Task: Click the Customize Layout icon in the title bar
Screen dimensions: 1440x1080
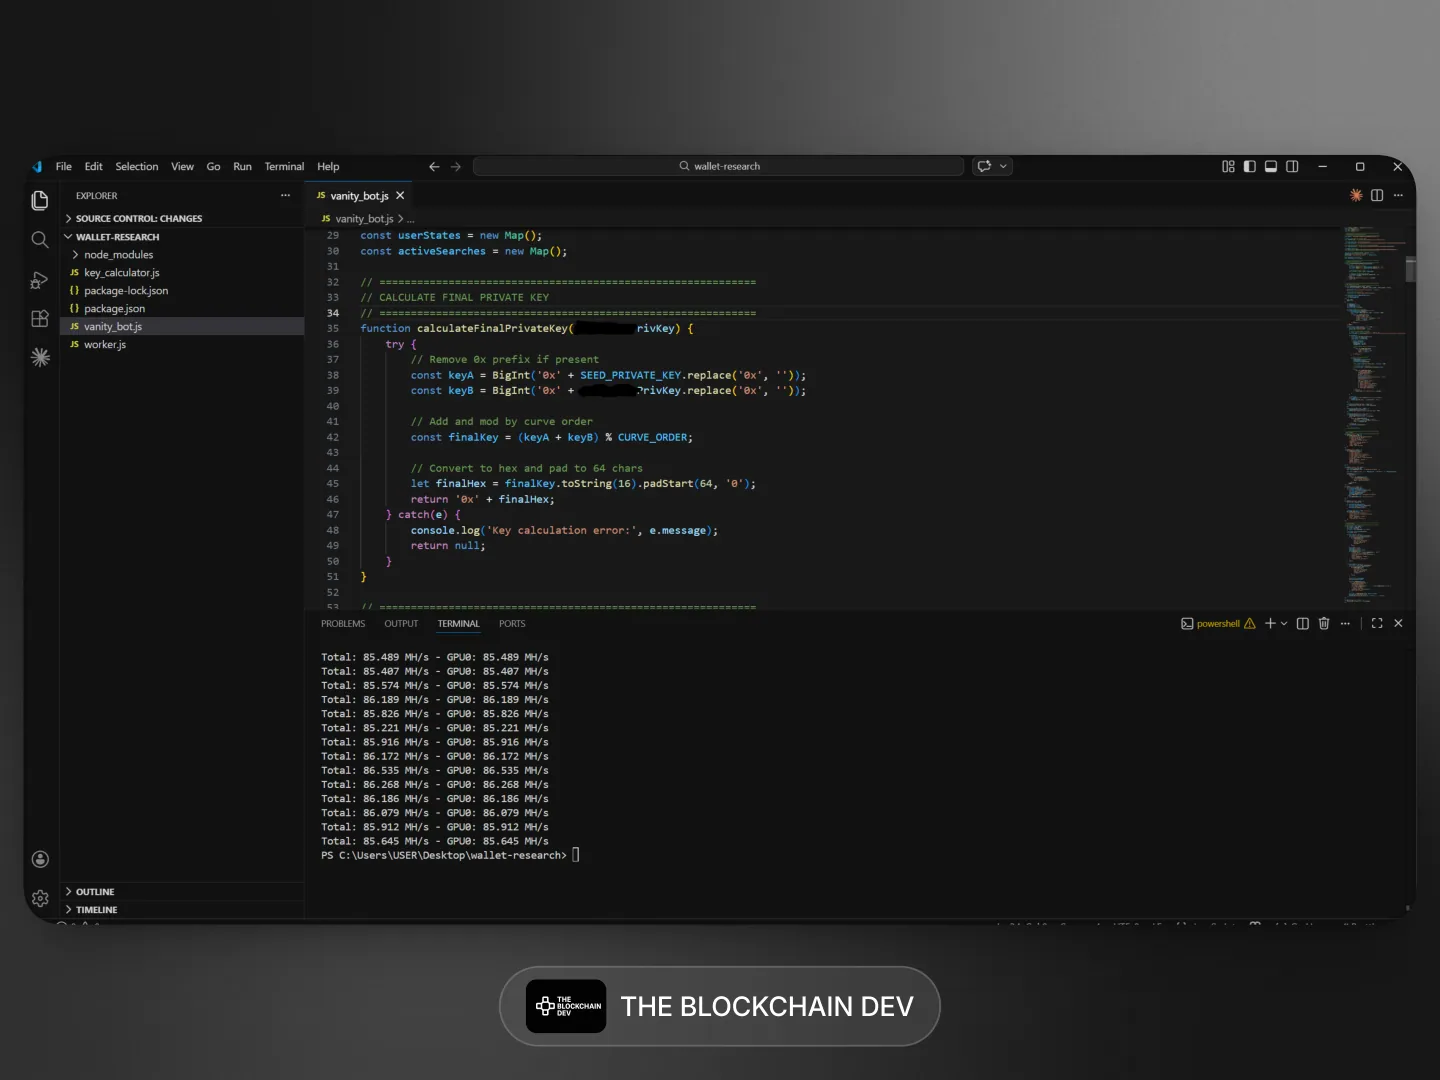Action: point(1228,167)
